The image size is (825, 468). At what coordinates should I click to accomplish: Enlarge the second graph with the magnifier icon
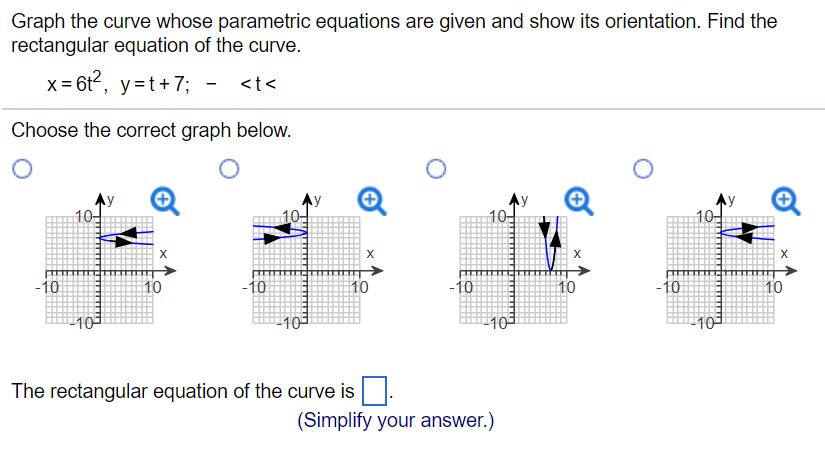click(371, 202)
